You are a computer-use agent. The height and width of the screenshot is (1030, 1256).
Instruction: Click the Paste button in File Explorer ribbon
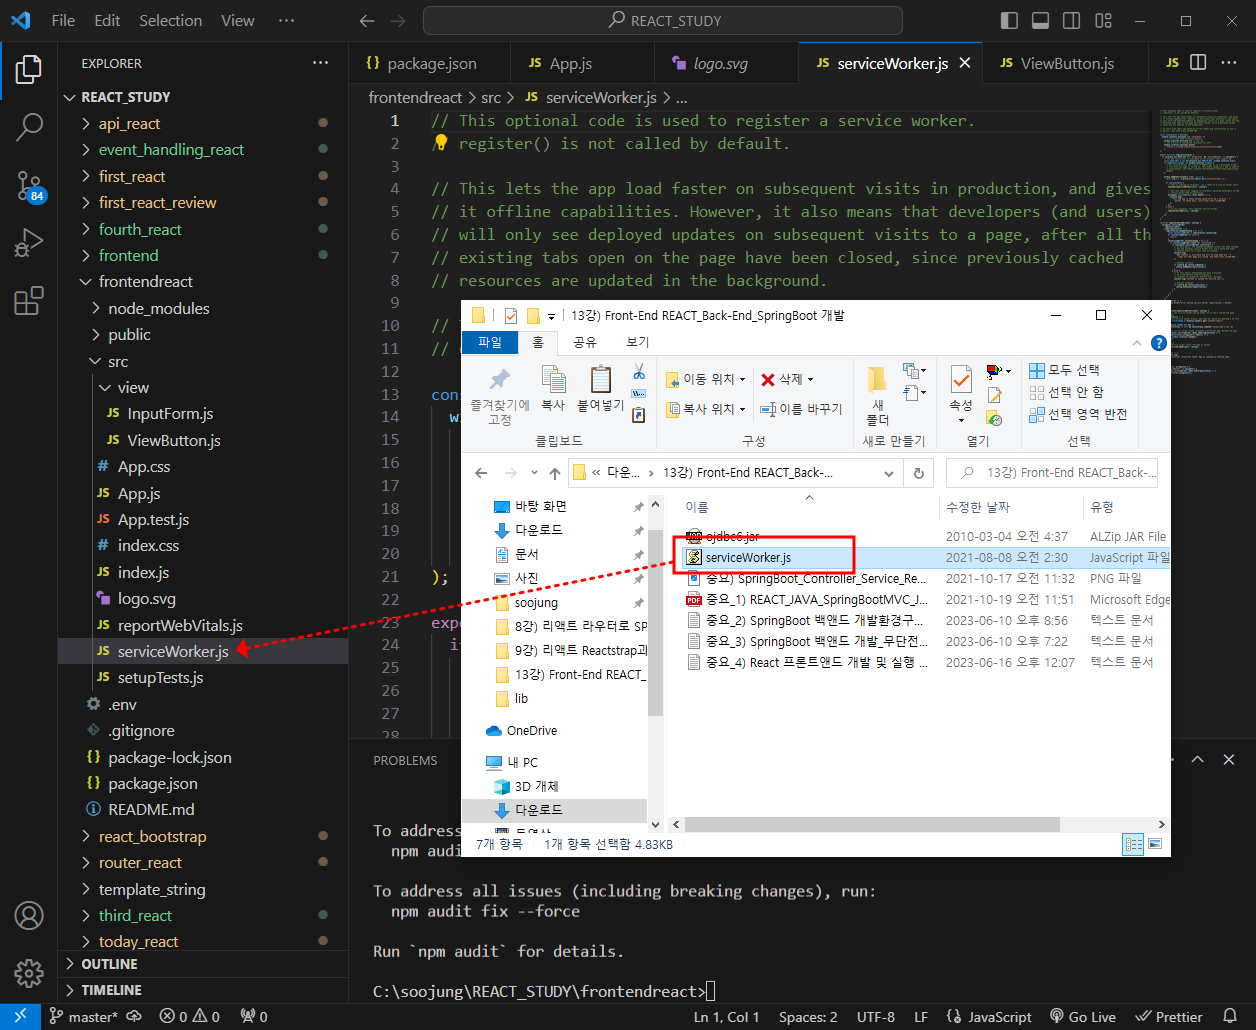[600, 388]
